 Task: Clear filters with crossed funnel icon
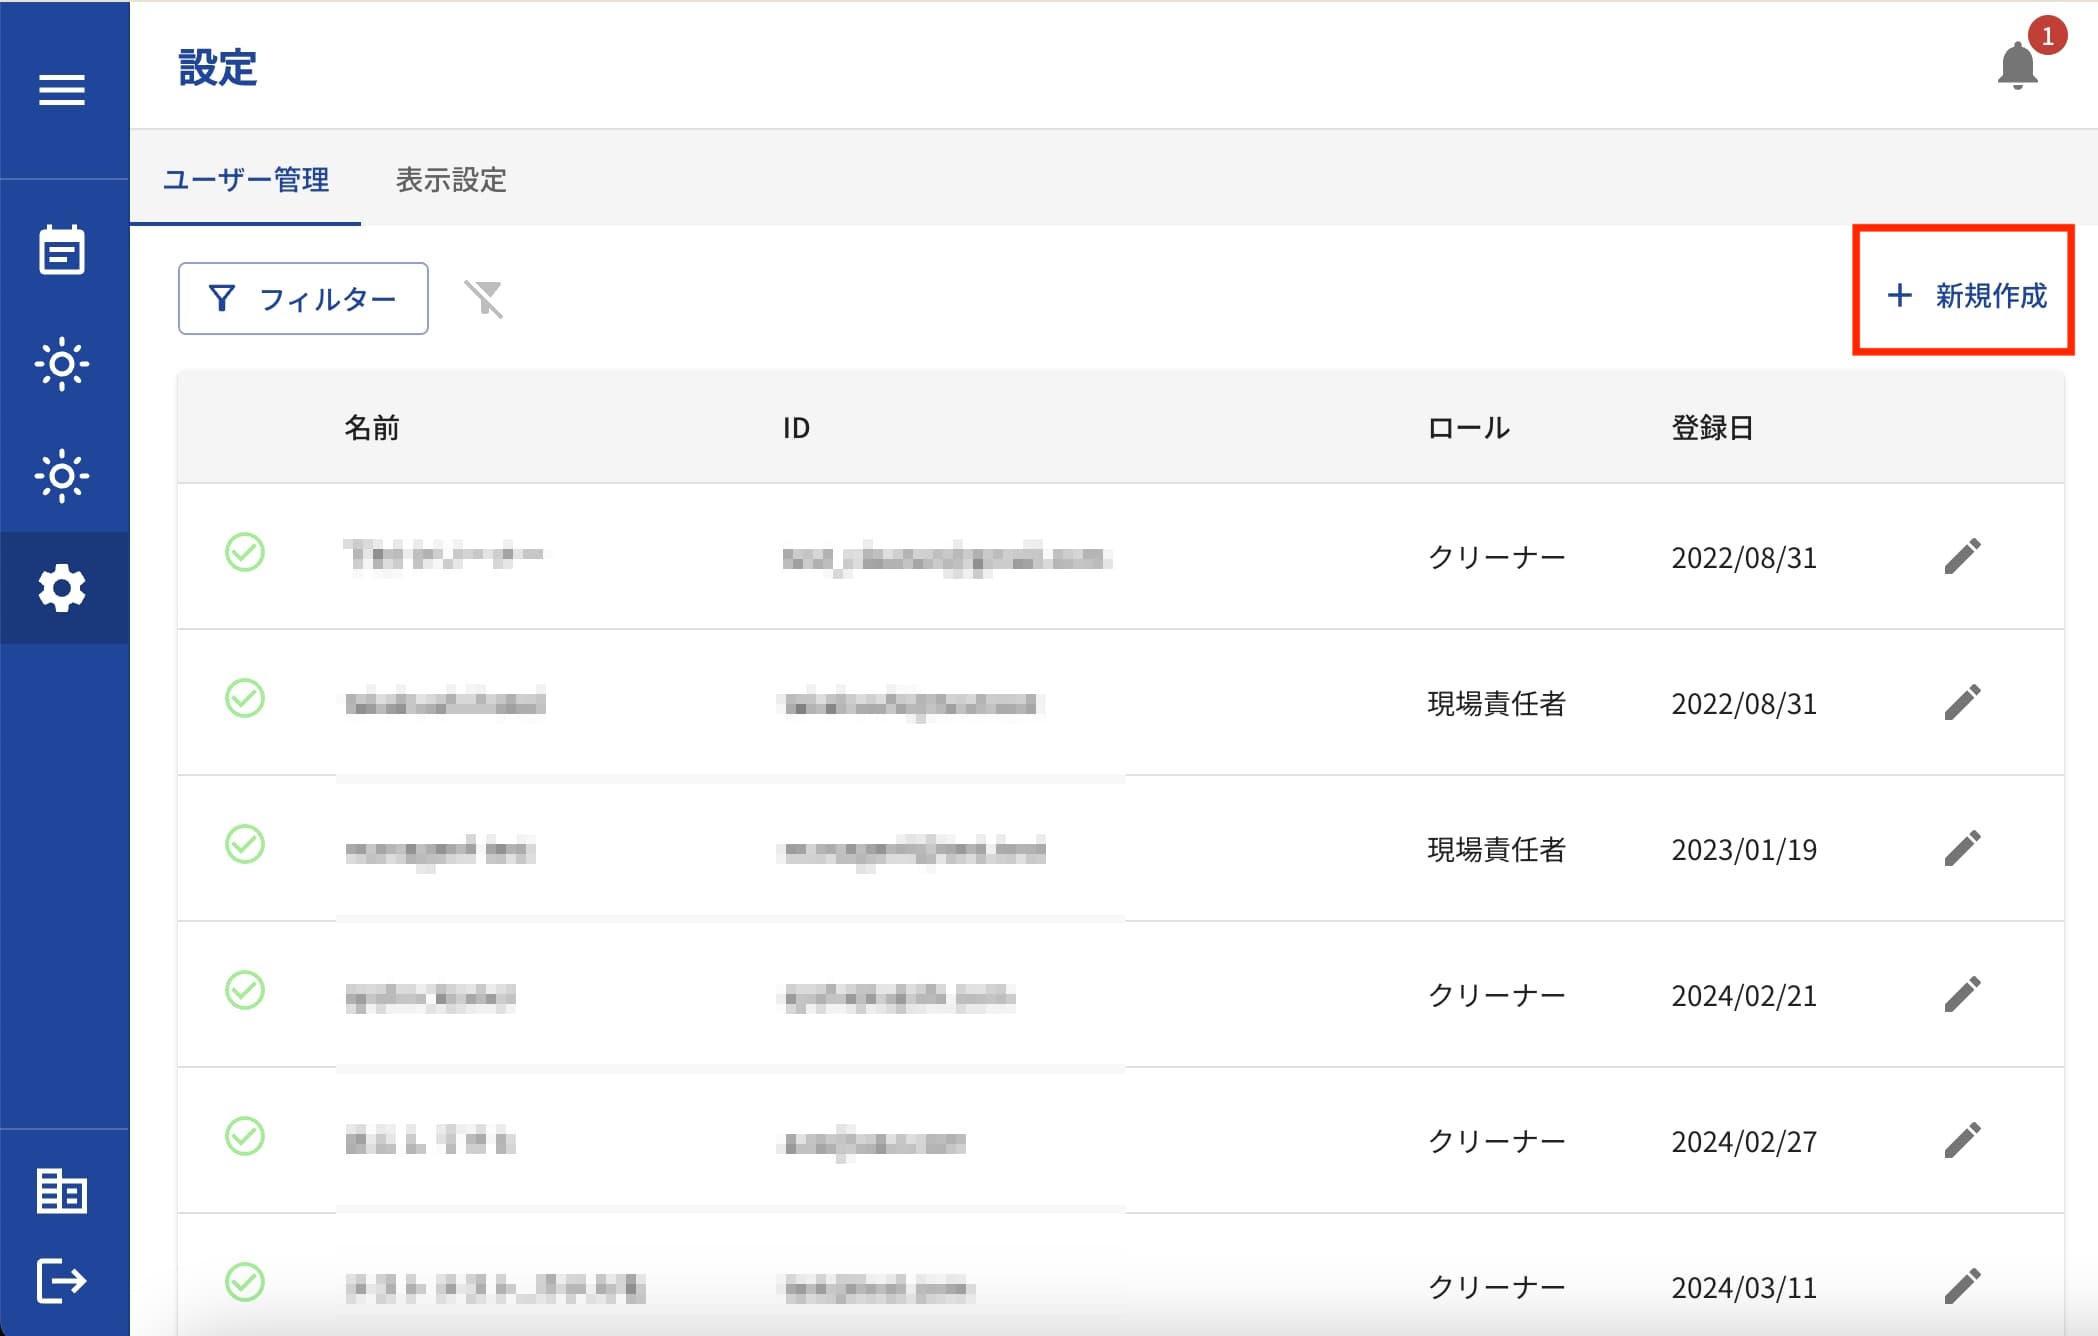pyautogui.click(x=484, y=298)
